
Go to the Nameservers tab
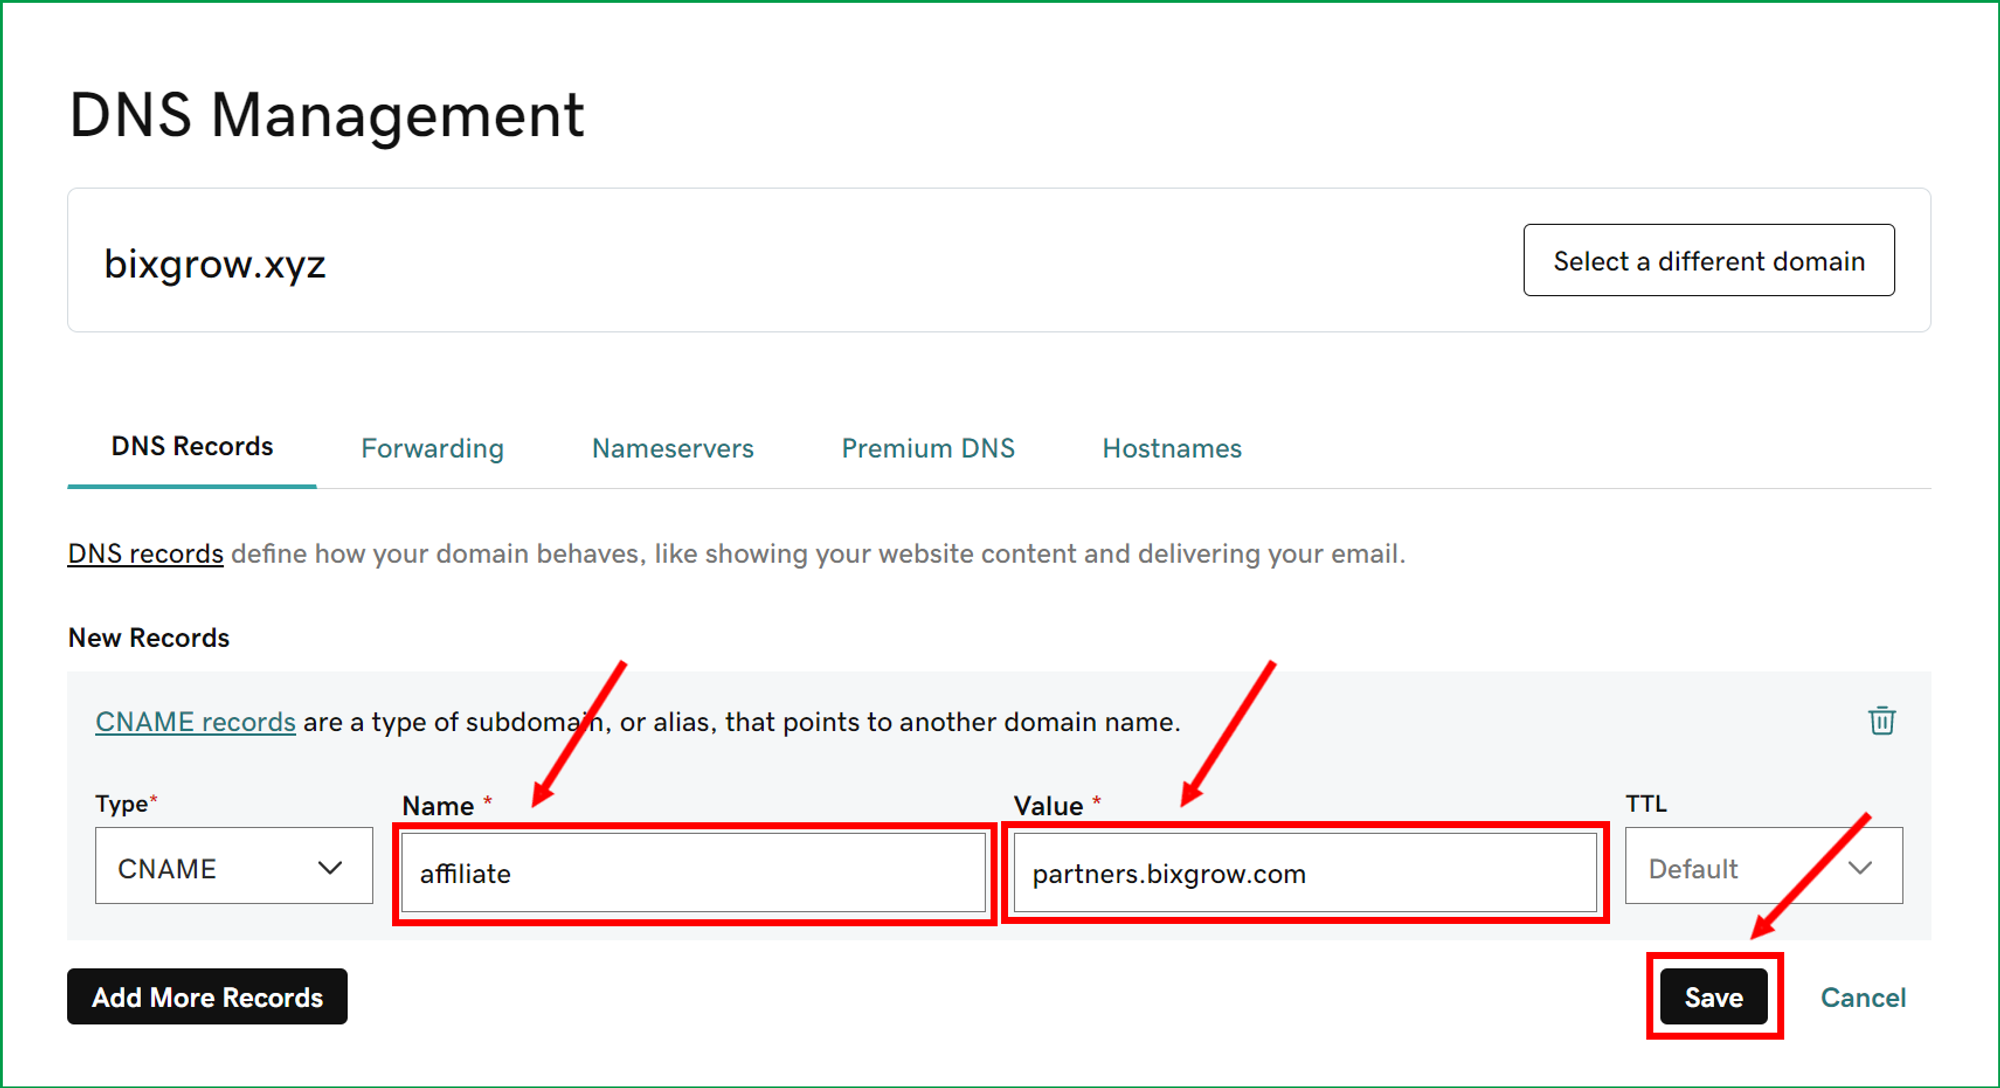pos(672,449)
